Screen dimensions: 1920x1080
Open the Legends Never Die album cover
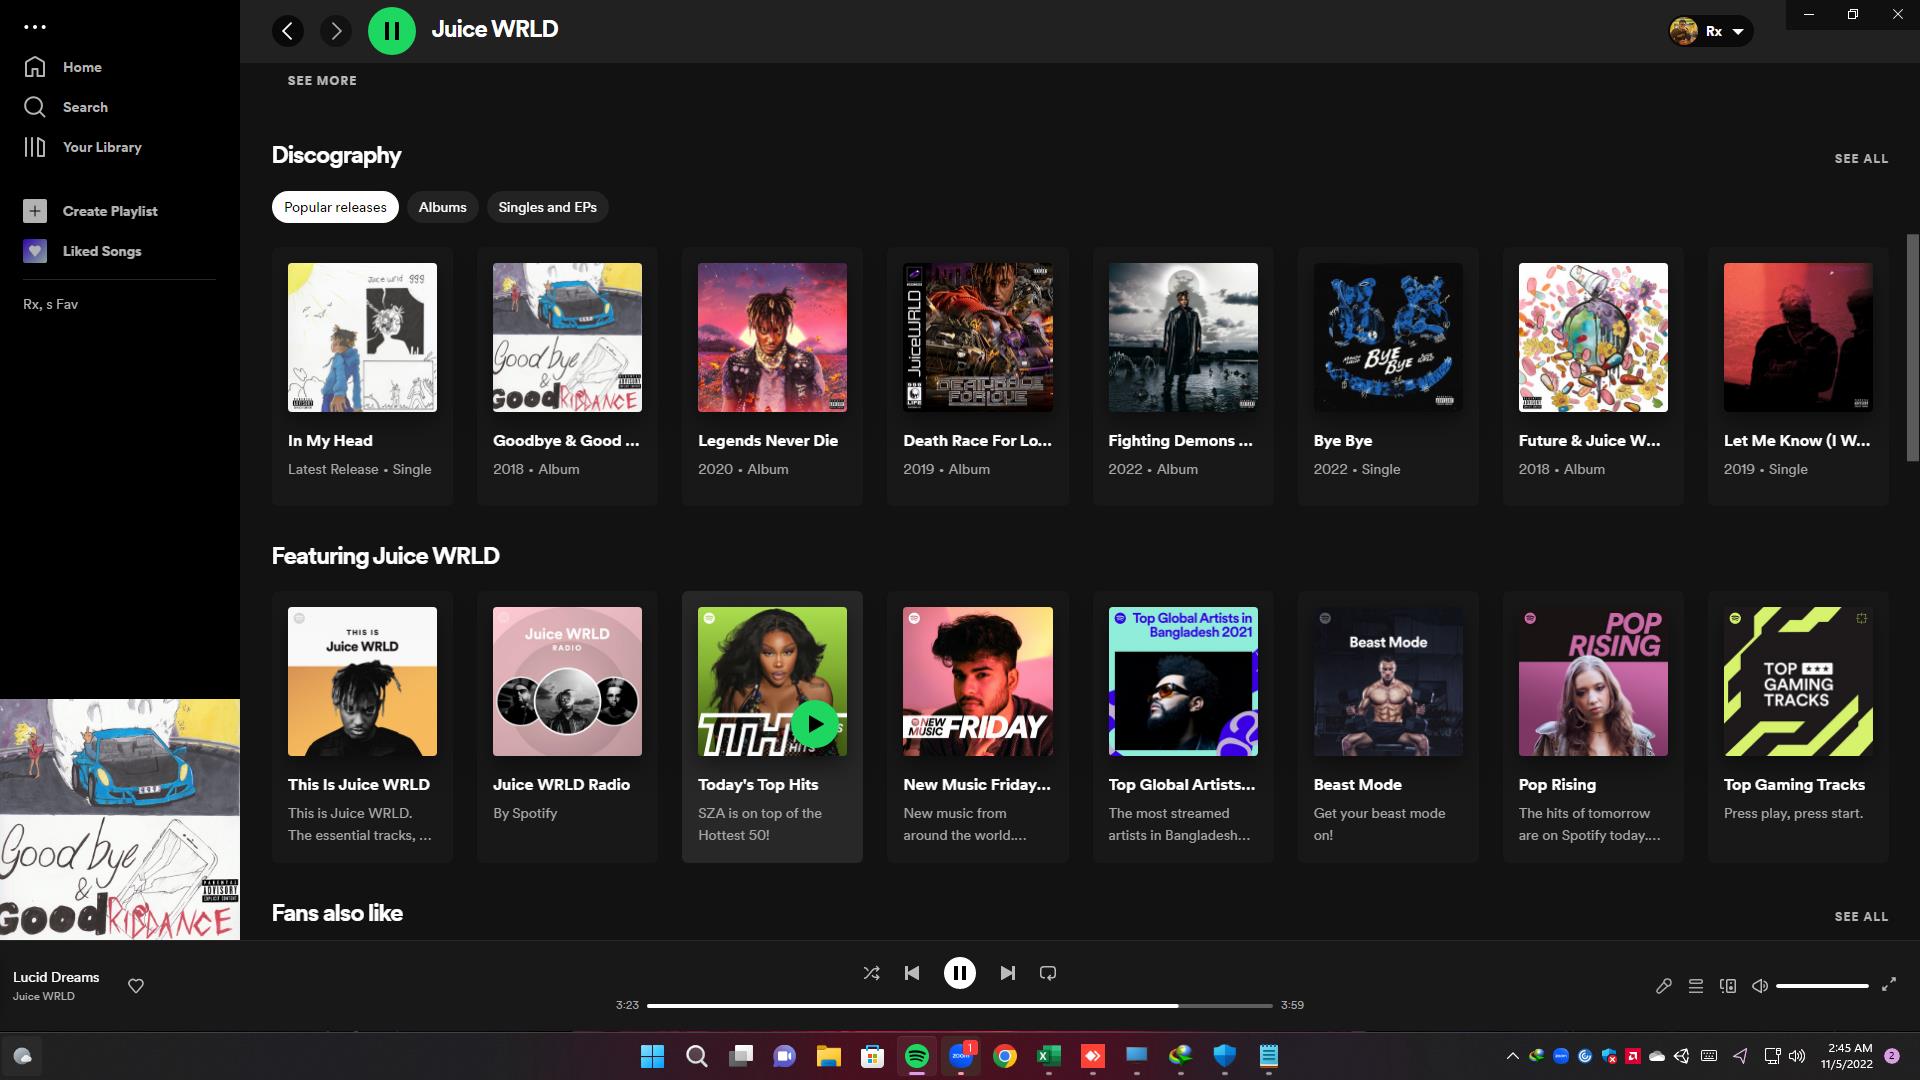772,338
